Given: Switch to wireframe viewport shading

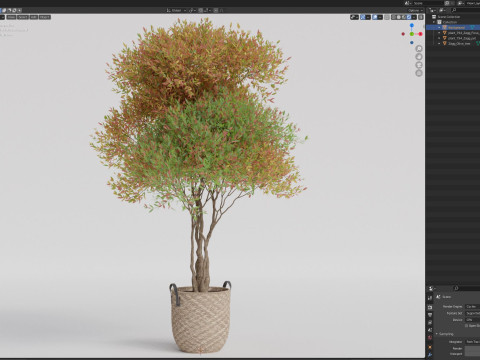Looking at the screenshot, I should pos(394,17).
